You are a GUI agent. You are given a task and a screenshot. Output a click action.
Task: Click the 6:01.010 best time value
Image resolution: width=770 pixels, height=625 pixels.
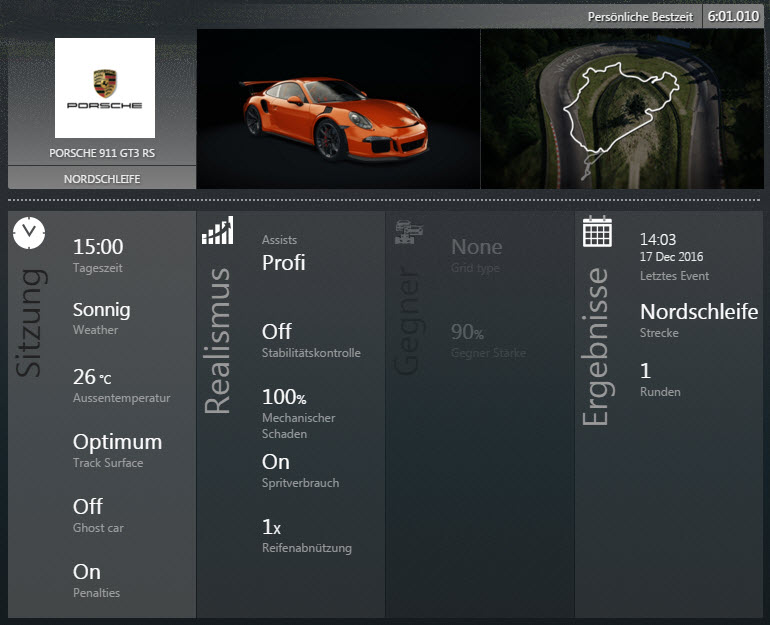click(x=733, y=16)
